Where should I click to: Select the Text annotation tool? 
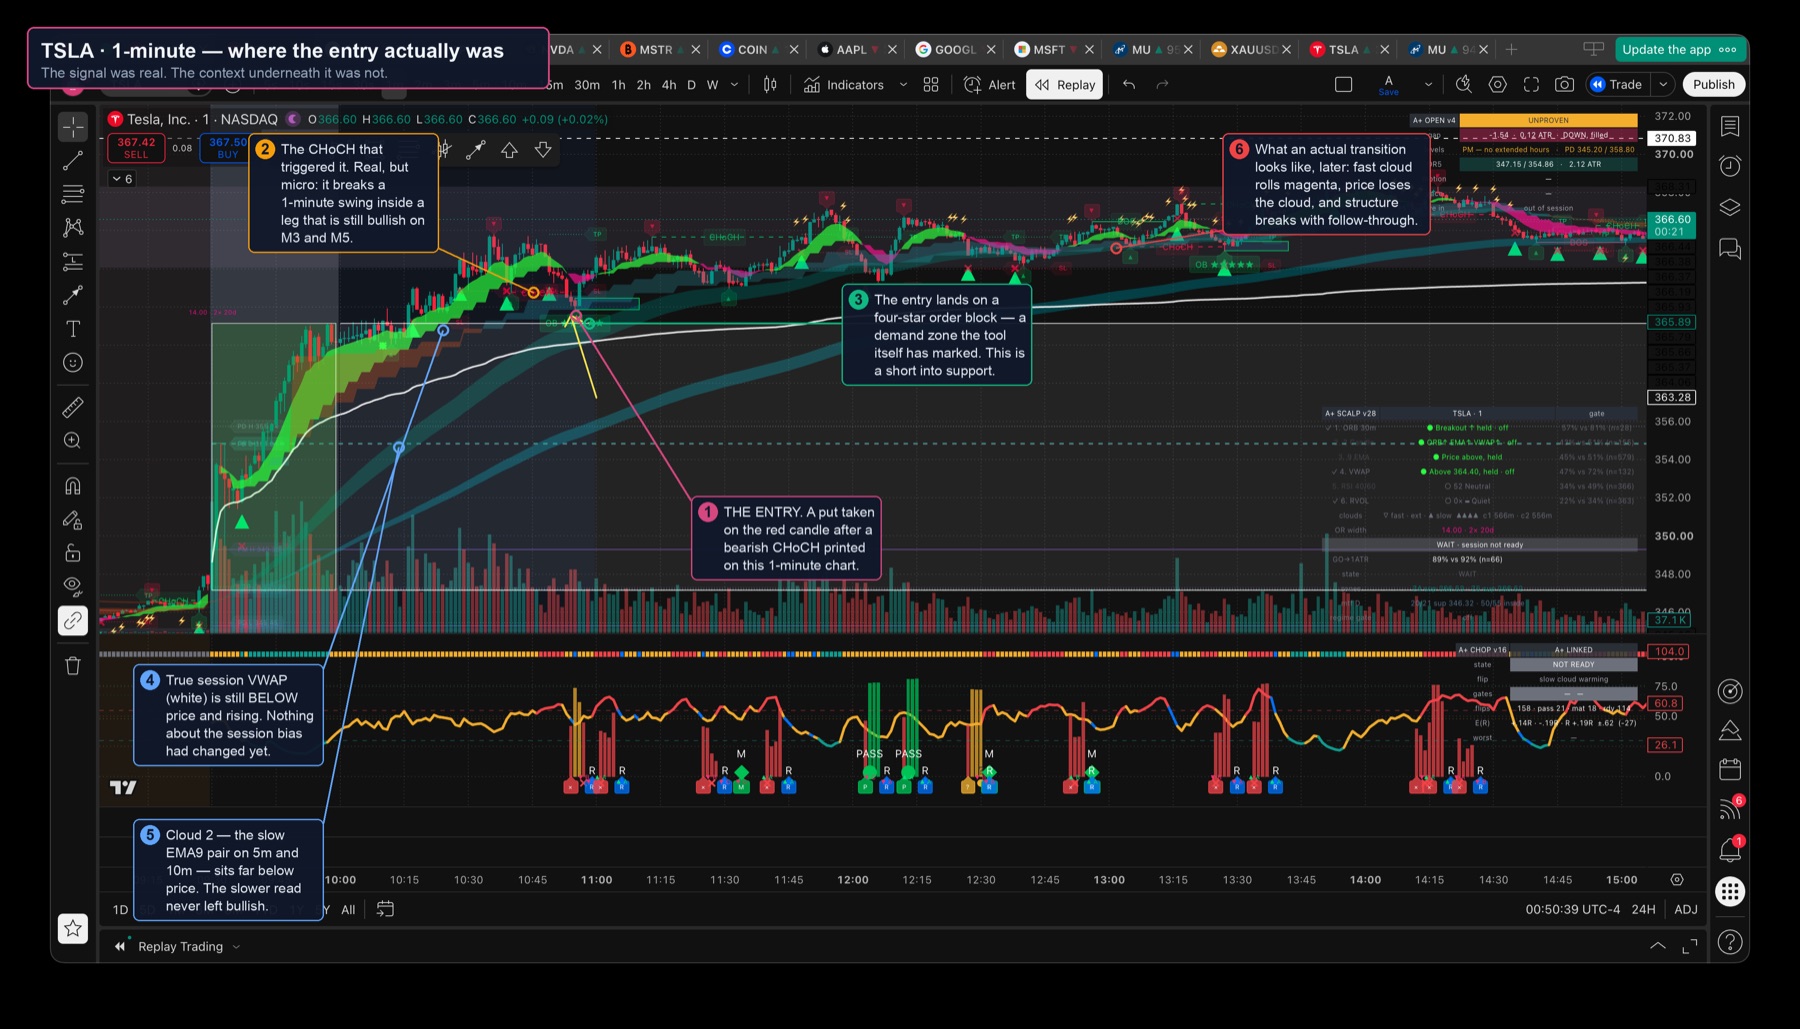(73, 329)
